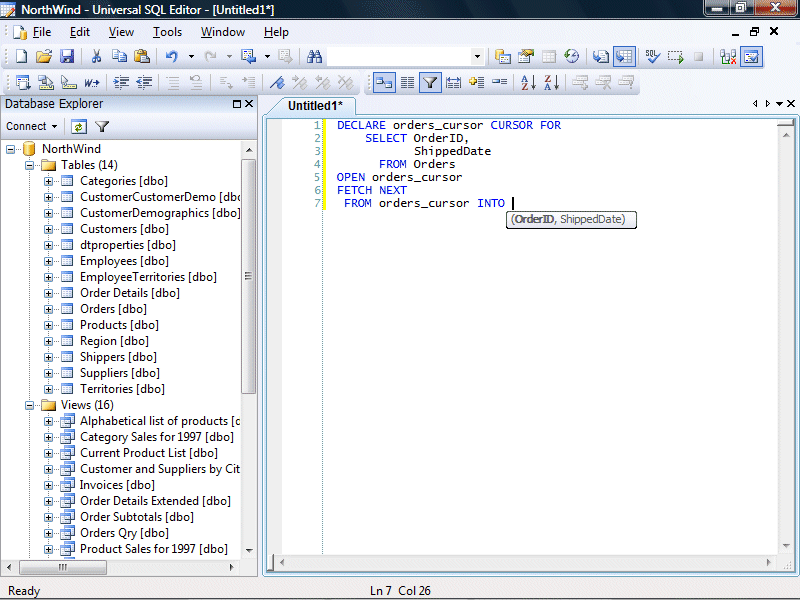Click the database icon with the red X
The height and width of the screenshot is (600, 800).
pyautogui.click(x=728, y=56)
